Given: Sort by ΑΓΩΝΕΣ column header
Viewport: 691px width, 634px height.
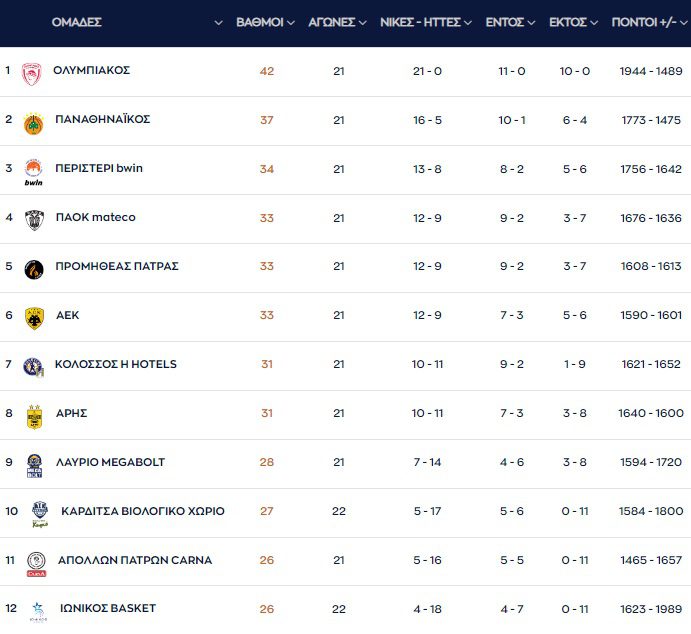Looking at the screenshot, I should click(337, 22).
